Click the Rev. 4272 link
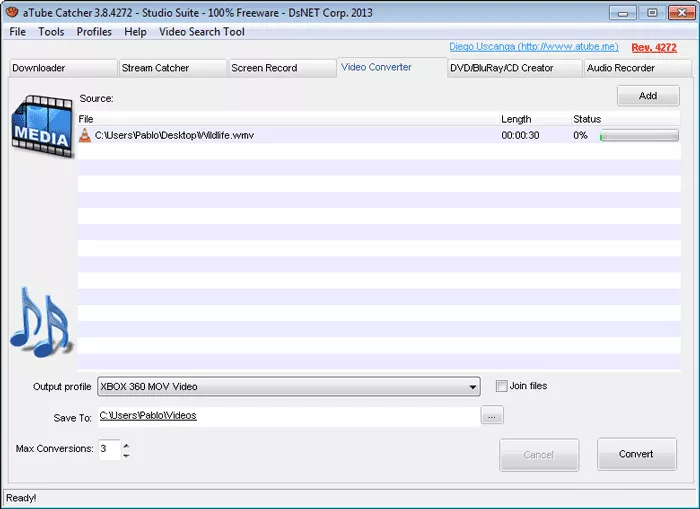 click(654, 47)
